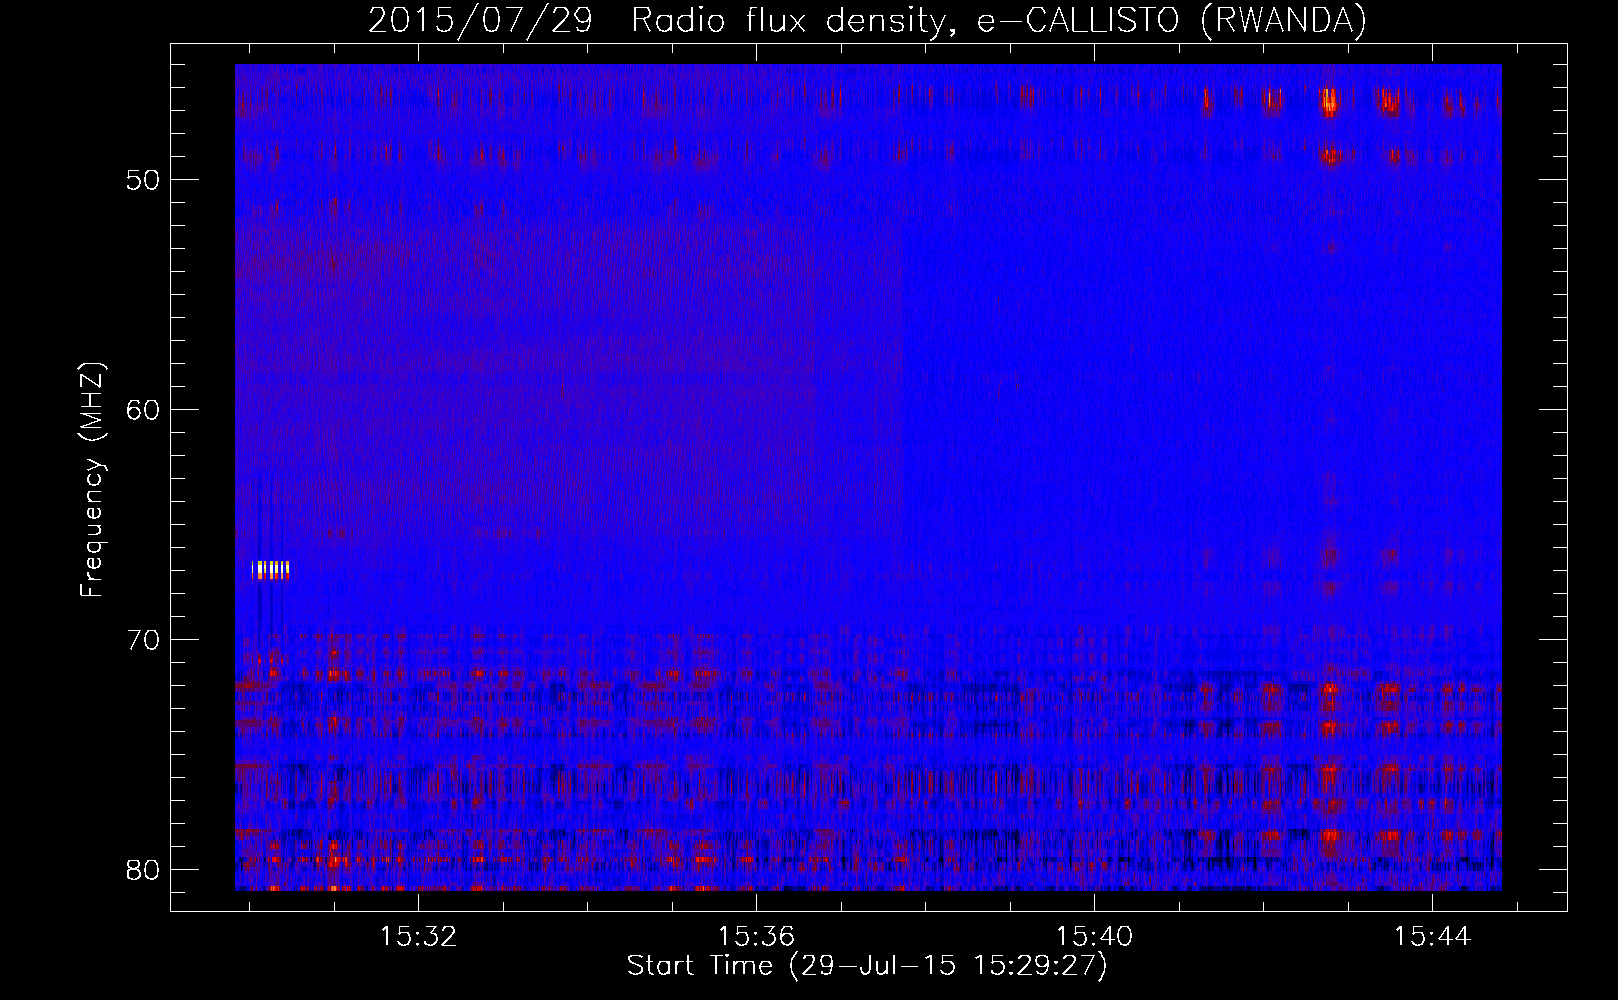Click the plot title 'Radio flux density, e-CALLISTO (RWANDA)'

(x=999, y=20)
